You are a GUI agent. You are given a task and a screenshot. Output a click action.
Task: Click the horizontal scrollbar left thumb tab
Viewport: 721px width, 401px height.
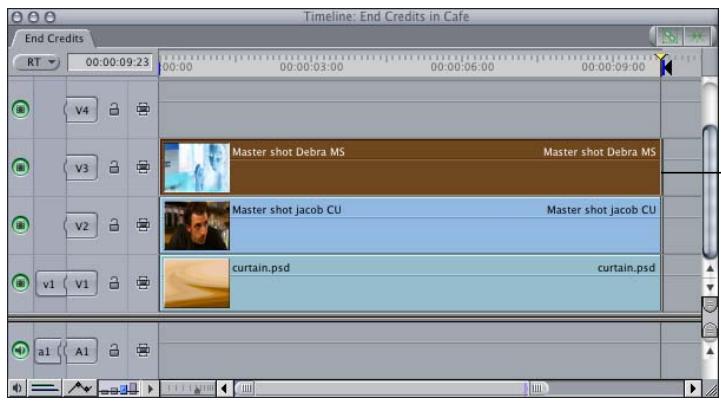coord(246,389)
